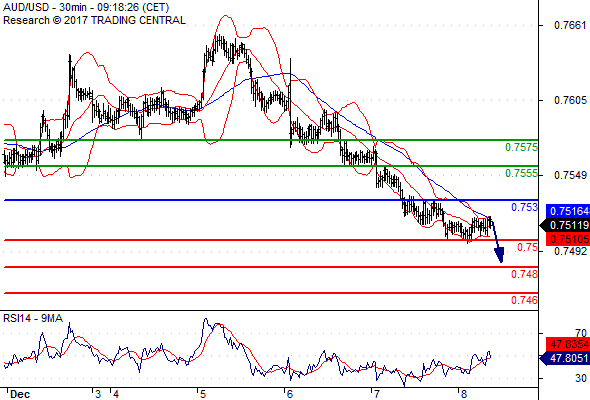Select the 0.748 red support label
Viewport: 590px width, 400px height.
(524, 274)
